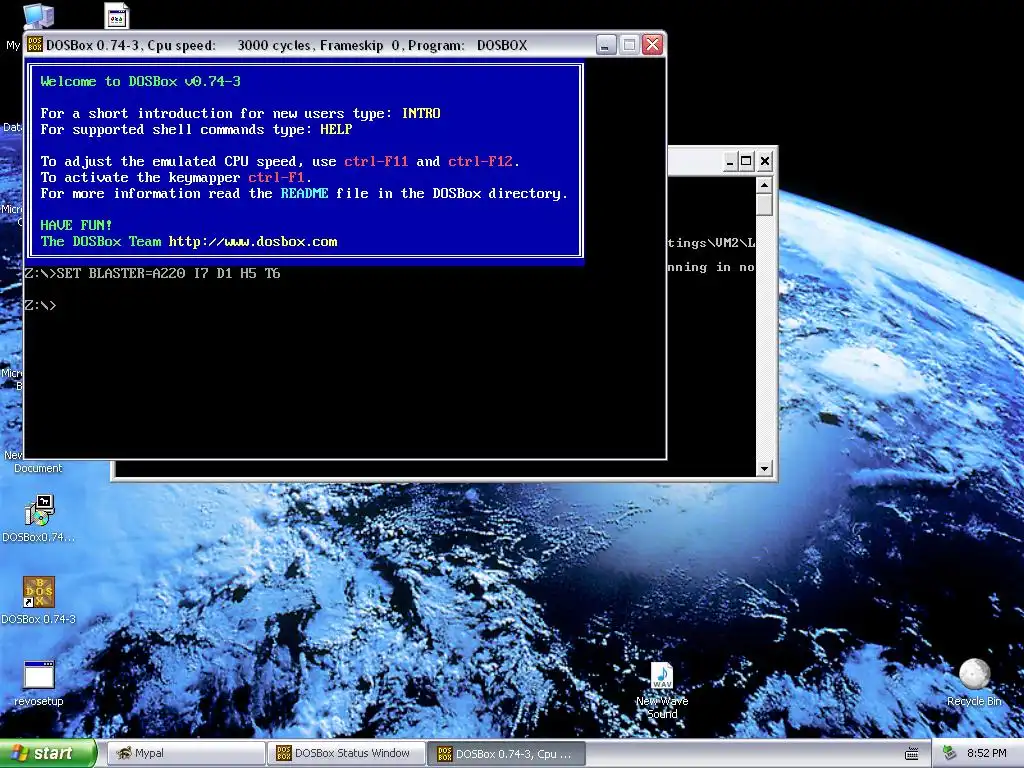The width and height of the screenshot is (1024, 768).
Task: Click the DOSBox title bar text
Action: tap(287, 45)
